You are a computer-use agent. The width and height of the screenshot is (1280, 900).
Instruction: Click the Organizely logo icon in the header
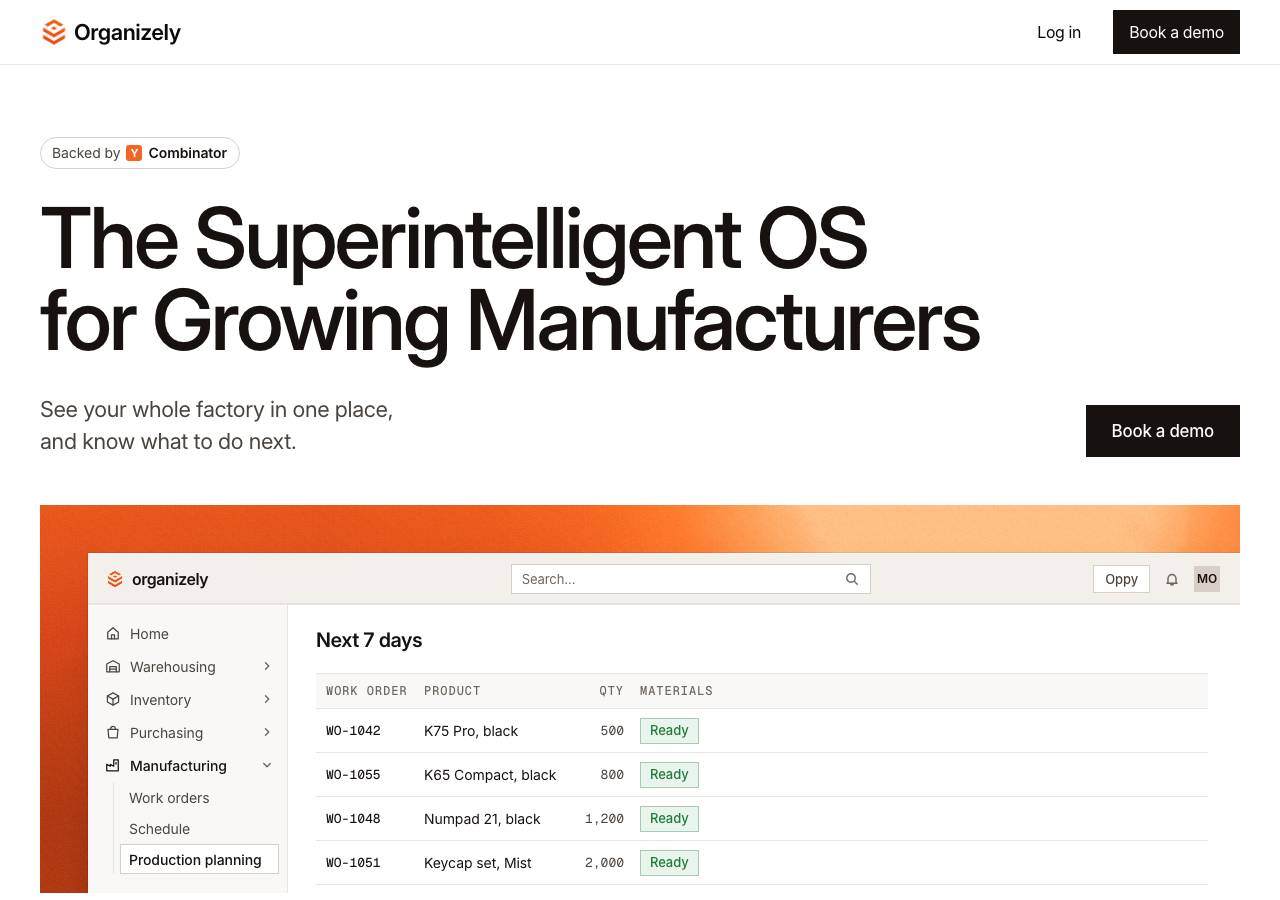54,32
